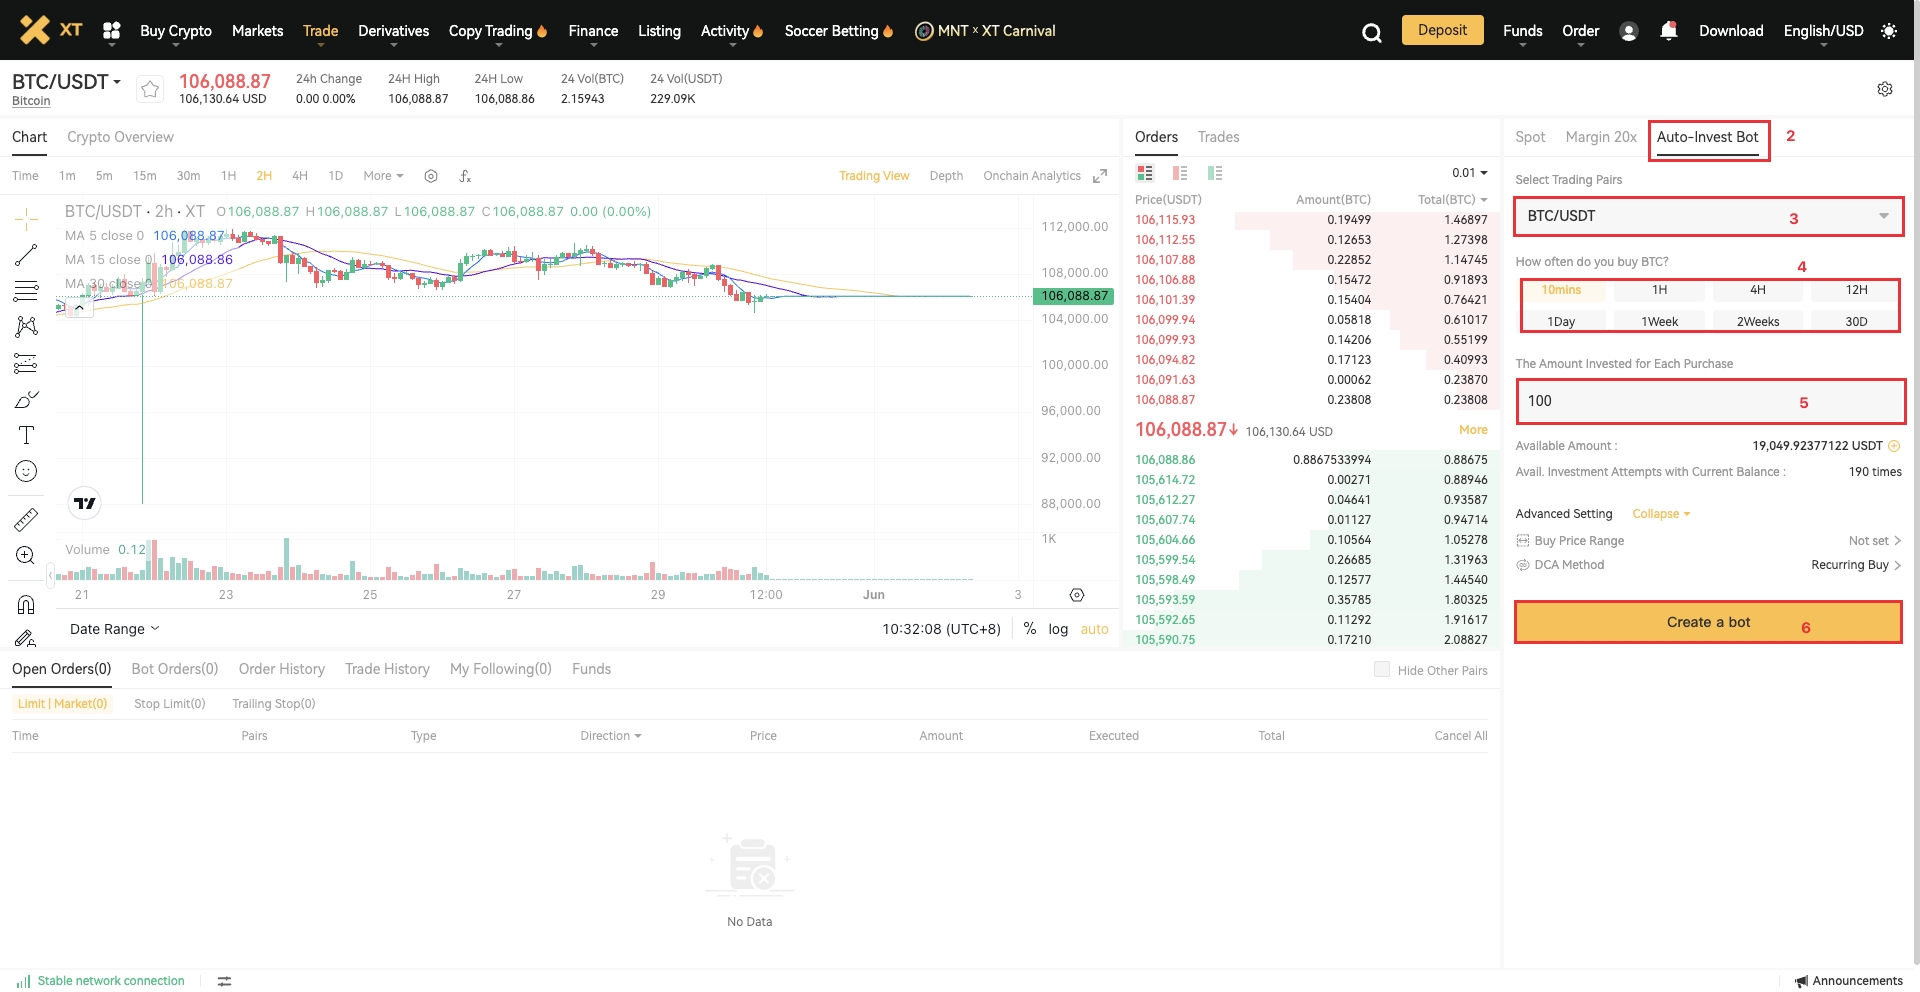Click the Create a bot button
This screenshot has width=1920, height=992.
coord(1707,622)
